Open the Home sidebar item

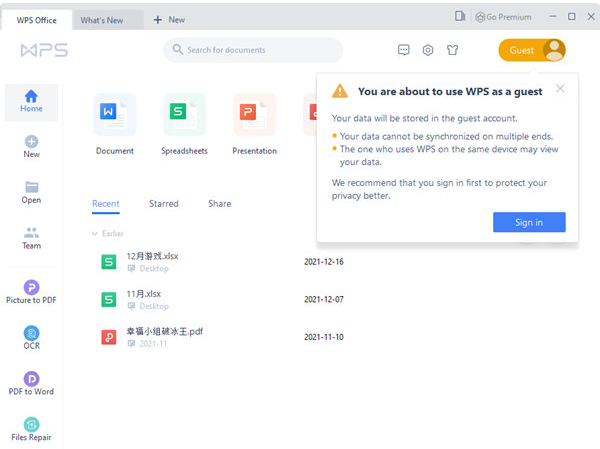[31, 102]
